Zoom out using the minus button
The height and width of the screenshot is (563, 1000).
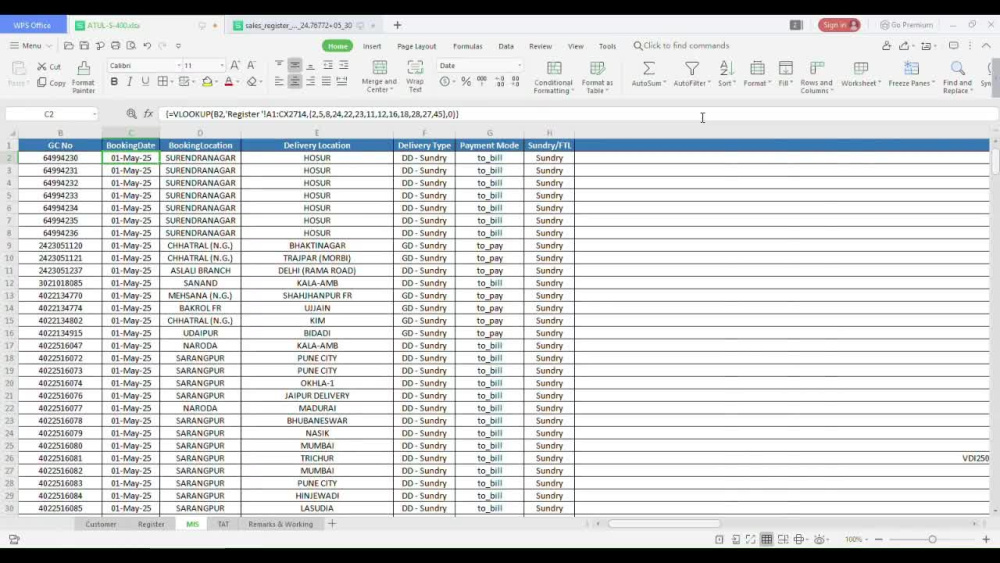tap(879, 539)
